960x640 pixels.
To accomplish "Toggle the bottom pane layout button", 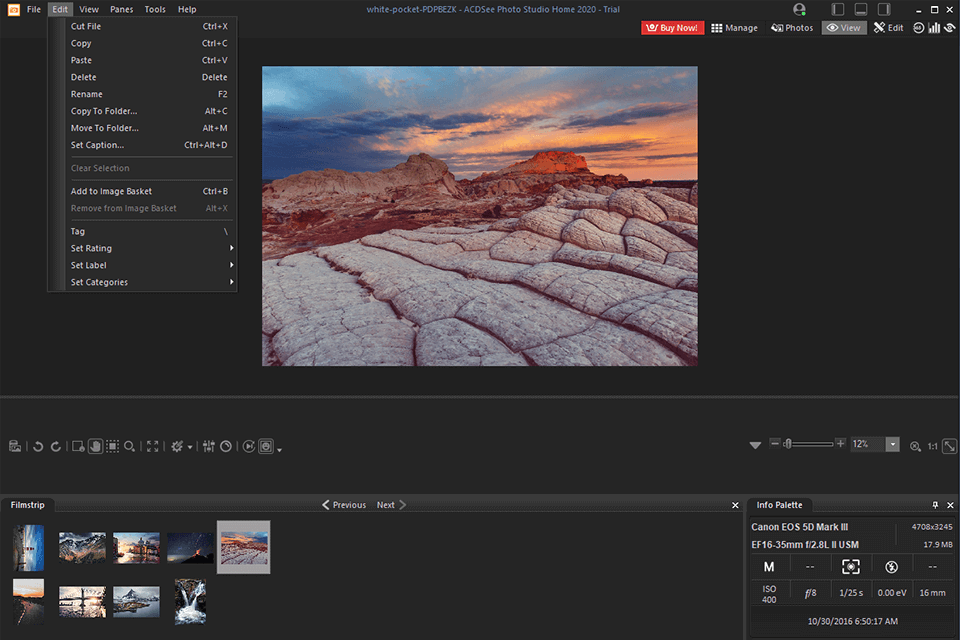I will 860,9.
